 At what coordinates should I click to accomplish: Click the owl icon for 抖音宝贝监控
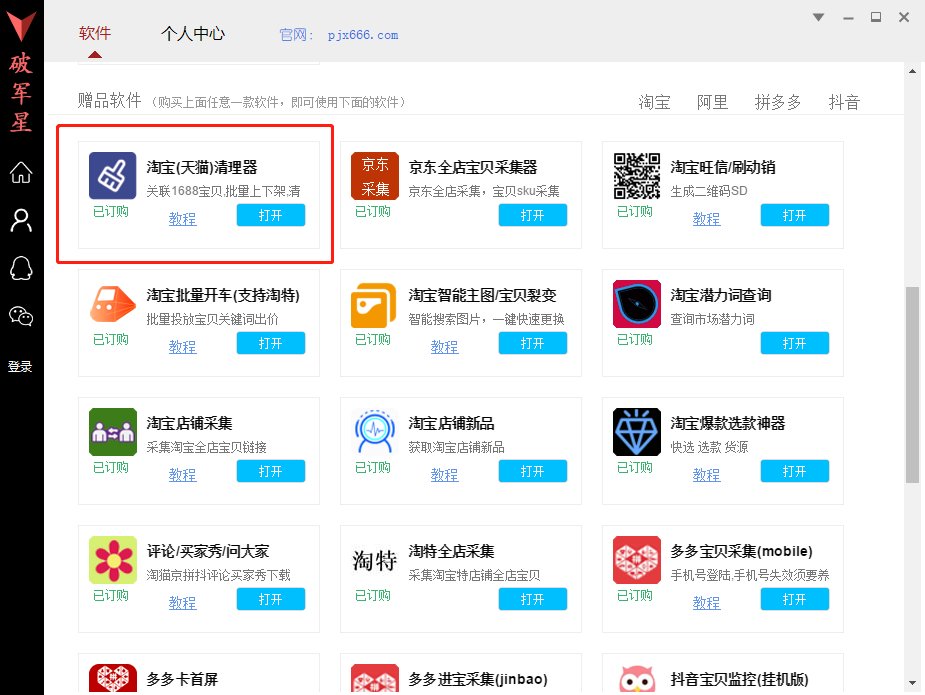click(637, 678)
